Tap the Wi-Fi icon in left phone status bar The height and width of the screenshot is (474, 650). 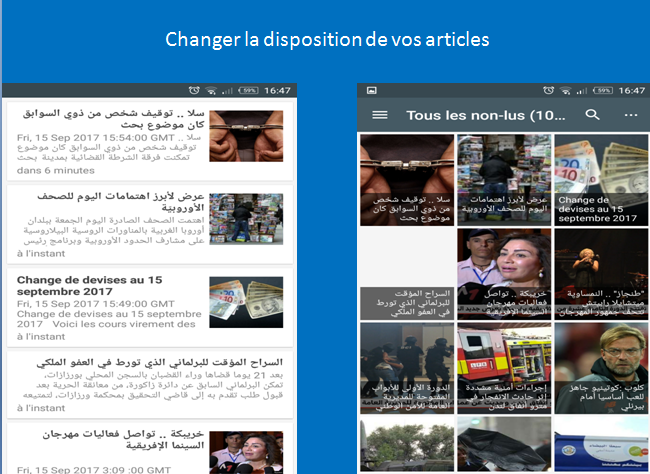[x=211, y=90]
